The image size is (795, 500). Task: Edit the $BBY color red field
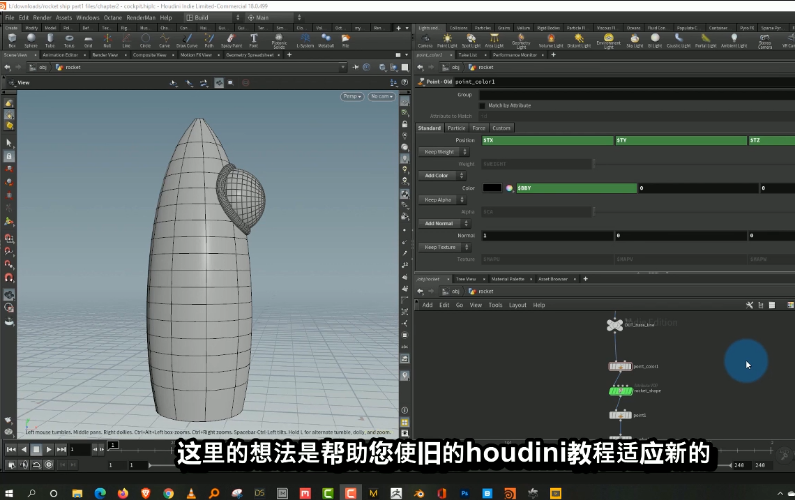(x=576, y=188)
